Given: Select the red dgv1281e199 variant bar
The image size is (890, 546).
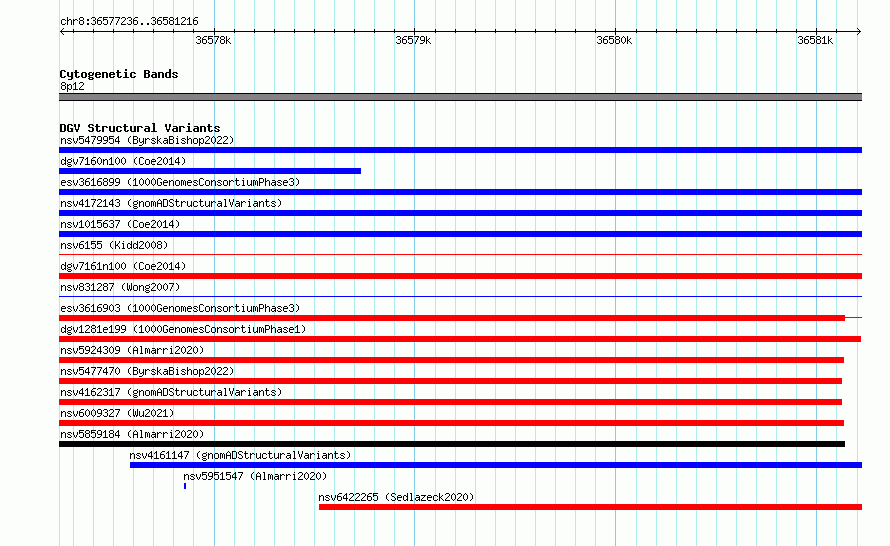Looking at the screenshot, I should [x=460, y=339].
